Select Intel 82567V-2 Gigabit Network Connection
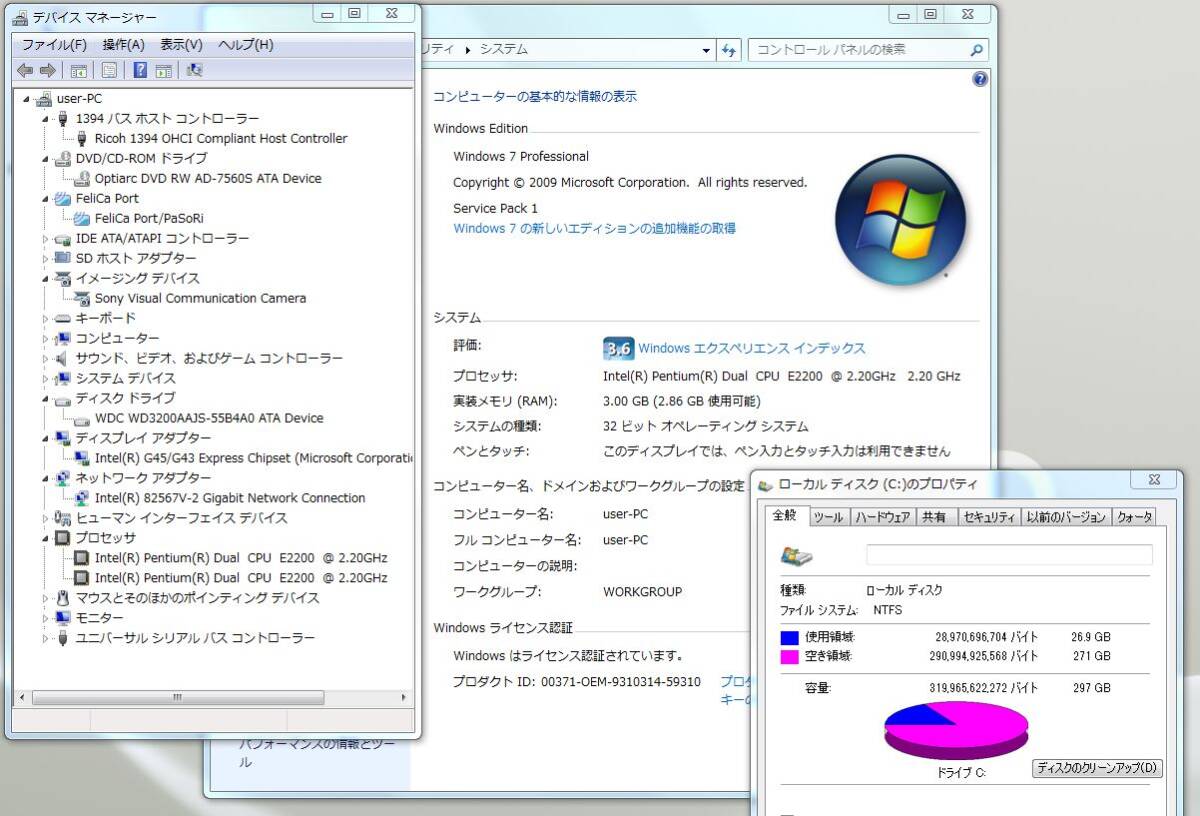The image size is (1200, 816). pyautogui.click(x=230, y=498)
